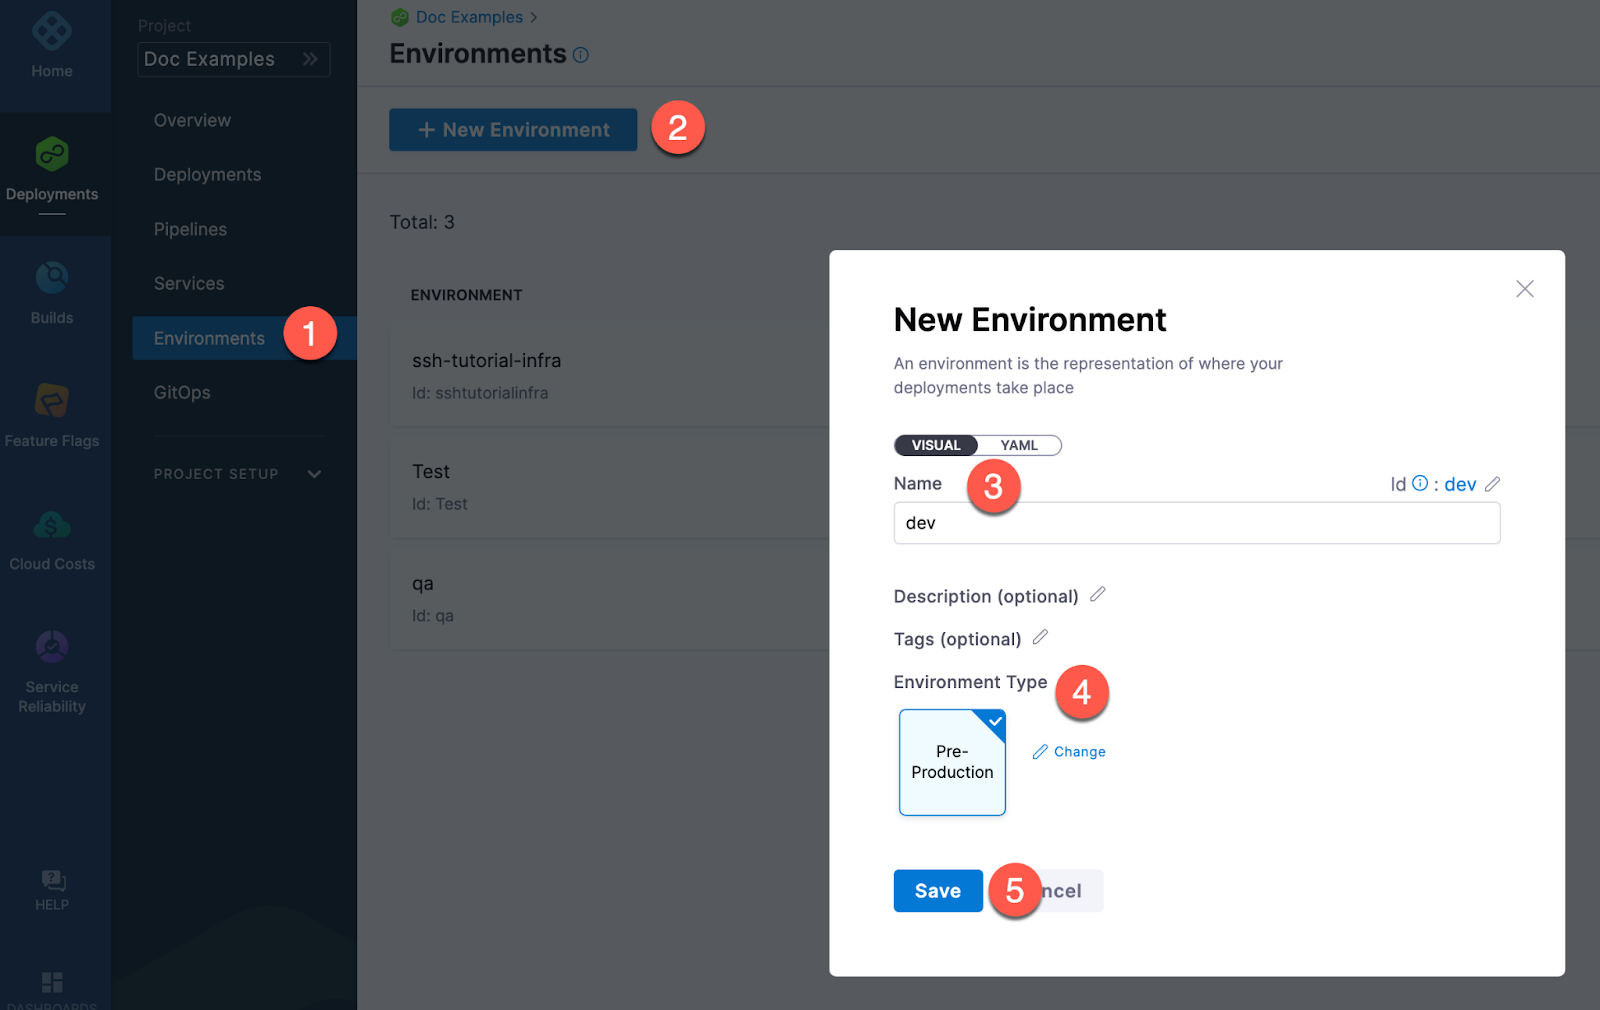Open Service Reliability module icon
The height and width of the screenshot is (1010, 1600).
(x=52, y=648)
